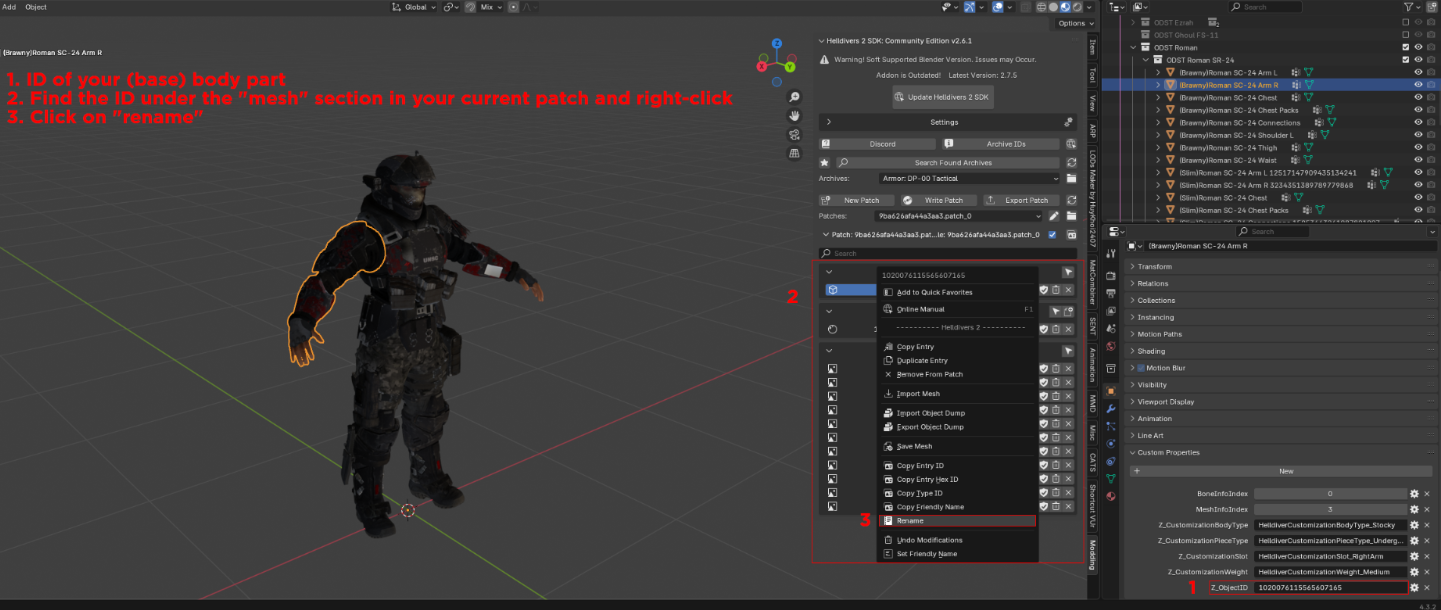Open the Global transform orientation dropdown

click(x=414, y=7)
